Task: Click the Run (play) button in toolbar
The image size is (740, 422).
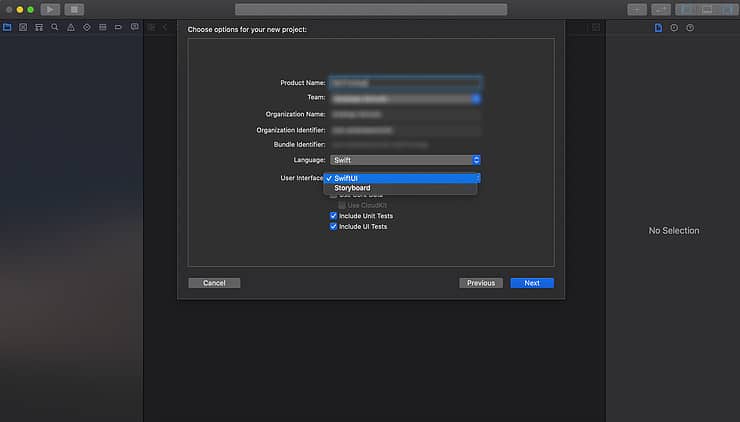Action: (x=49, y=9)
